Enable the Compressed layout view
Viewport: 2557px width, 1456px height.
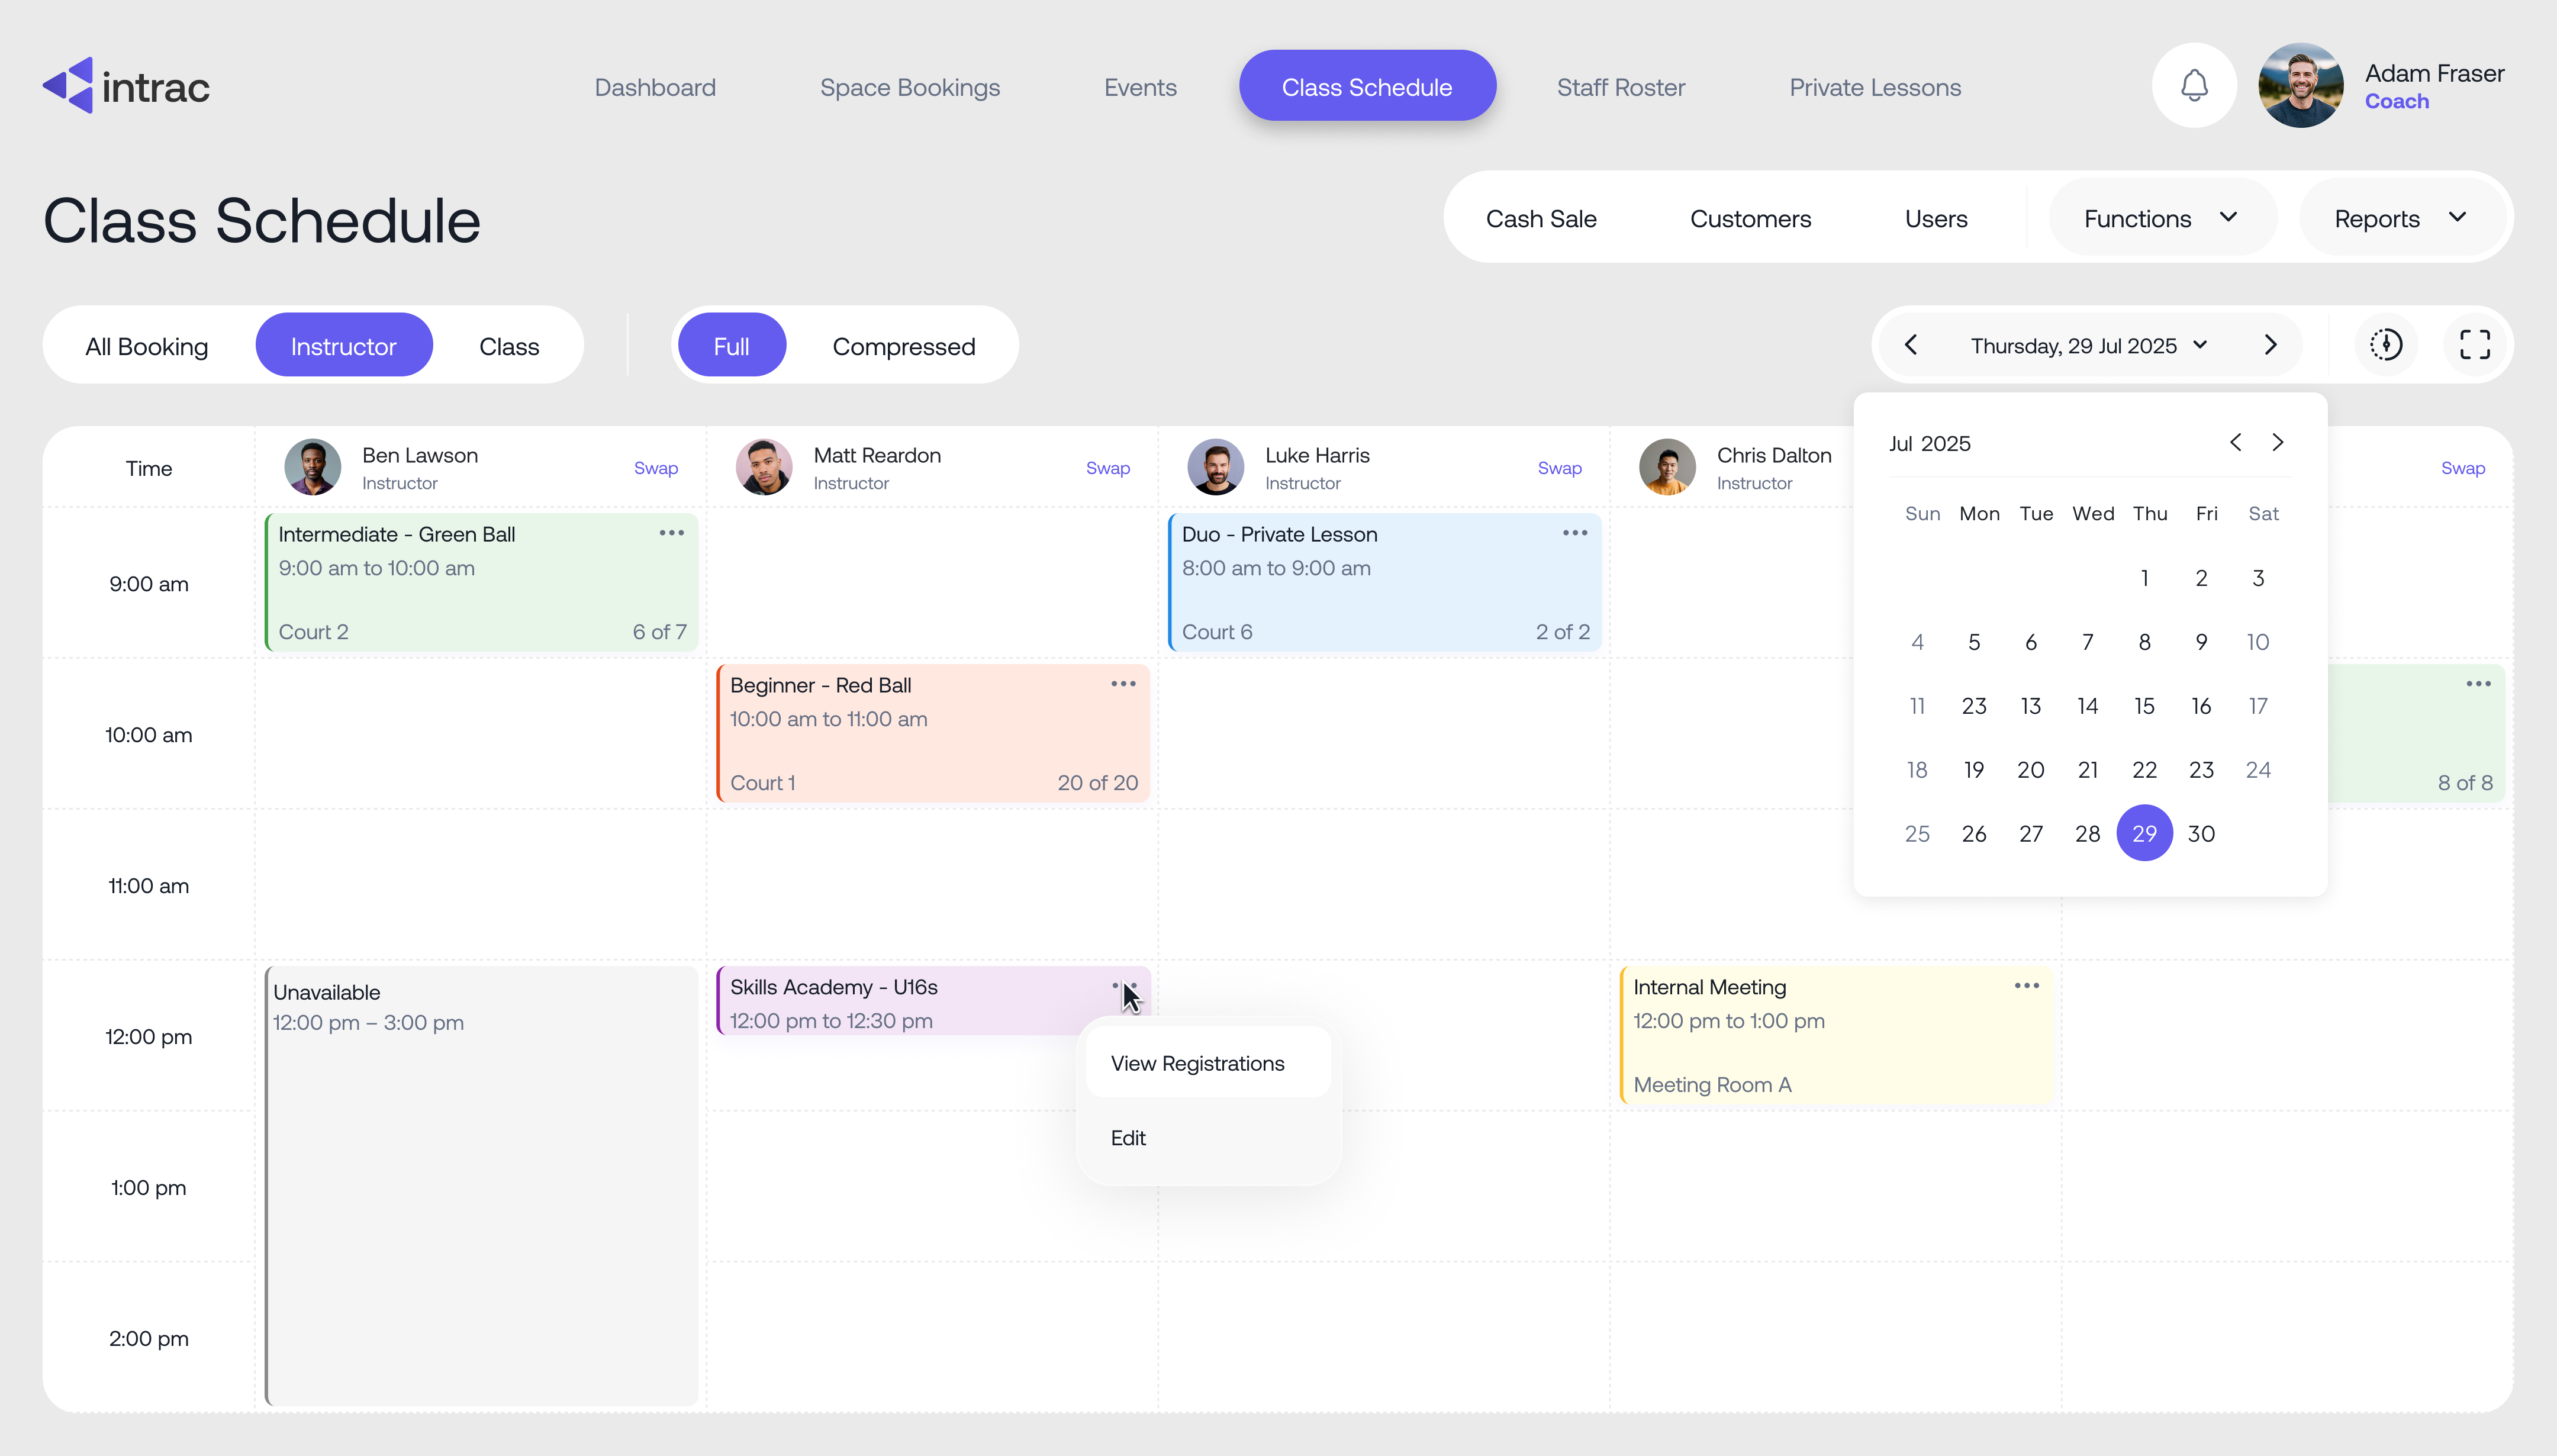pos(903,345)
